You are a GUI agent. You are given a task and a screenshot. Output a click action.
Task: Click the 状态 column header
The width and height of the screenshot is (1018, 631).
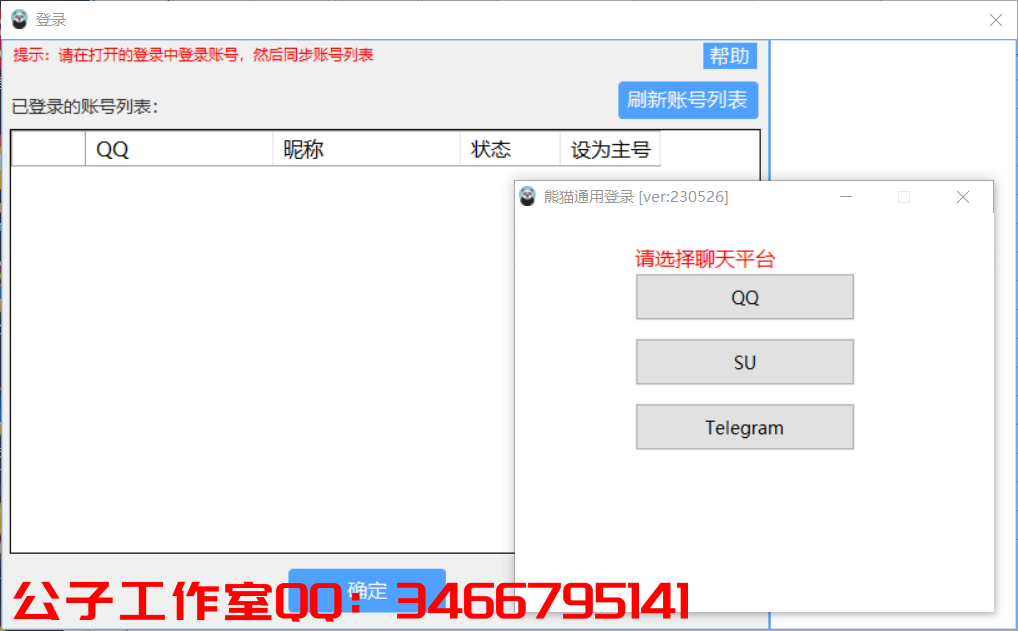tap(510, 149)
